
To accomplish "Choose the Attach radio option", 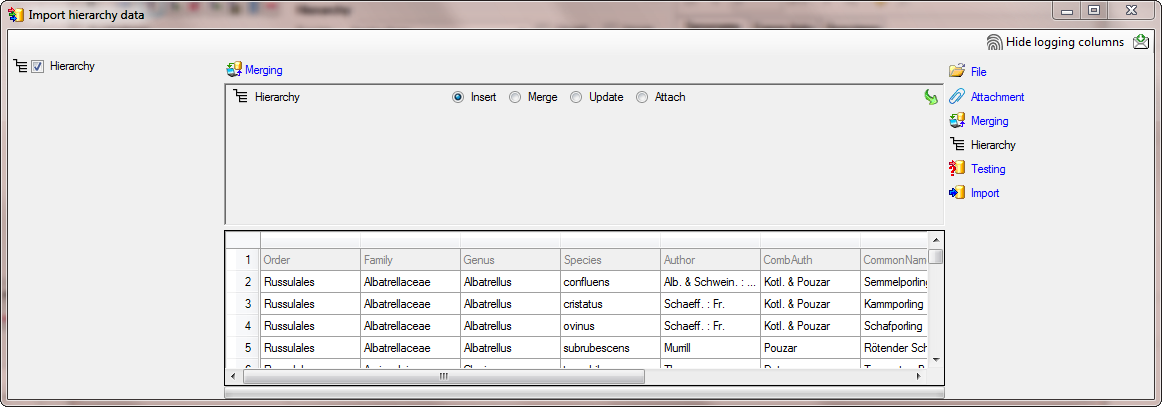I will (642, 97).
